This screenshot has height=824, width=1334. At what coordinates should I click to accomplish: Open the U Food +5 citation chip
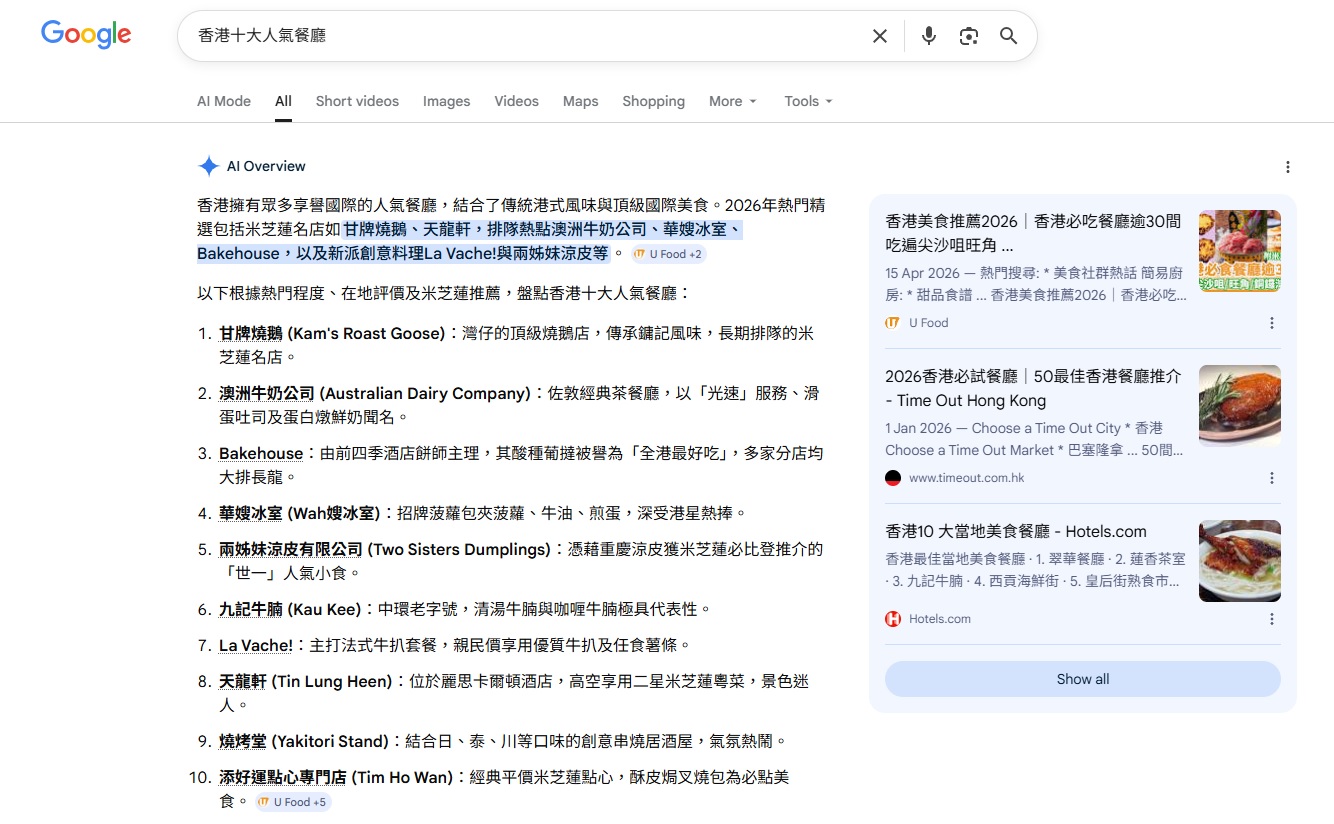(292, 802)
